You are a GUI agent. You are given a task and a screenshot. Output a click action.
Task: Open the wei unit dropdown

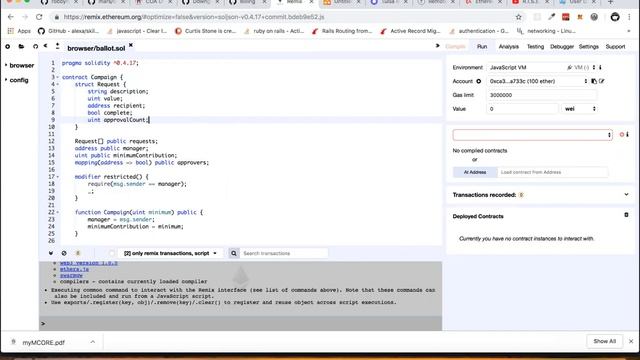point(580,109)
